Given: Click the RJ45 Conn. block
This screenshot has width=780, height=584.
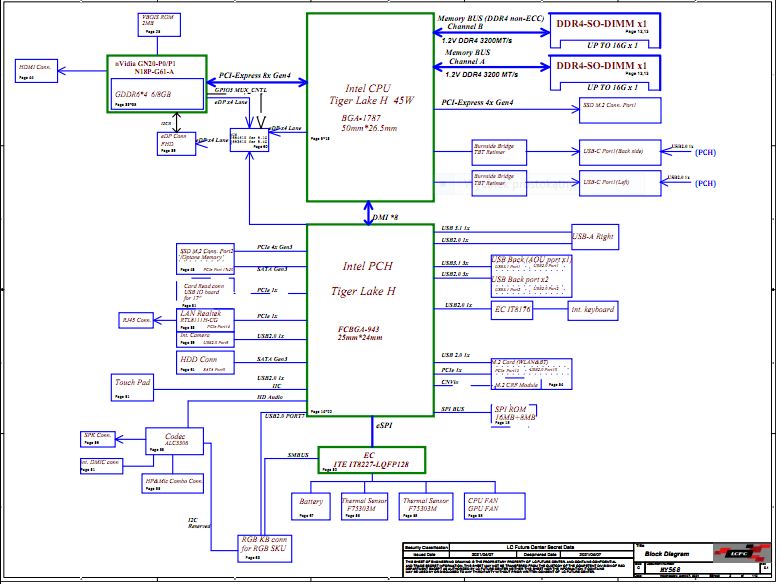Looking at the screenshot, I should click(136, 320).
